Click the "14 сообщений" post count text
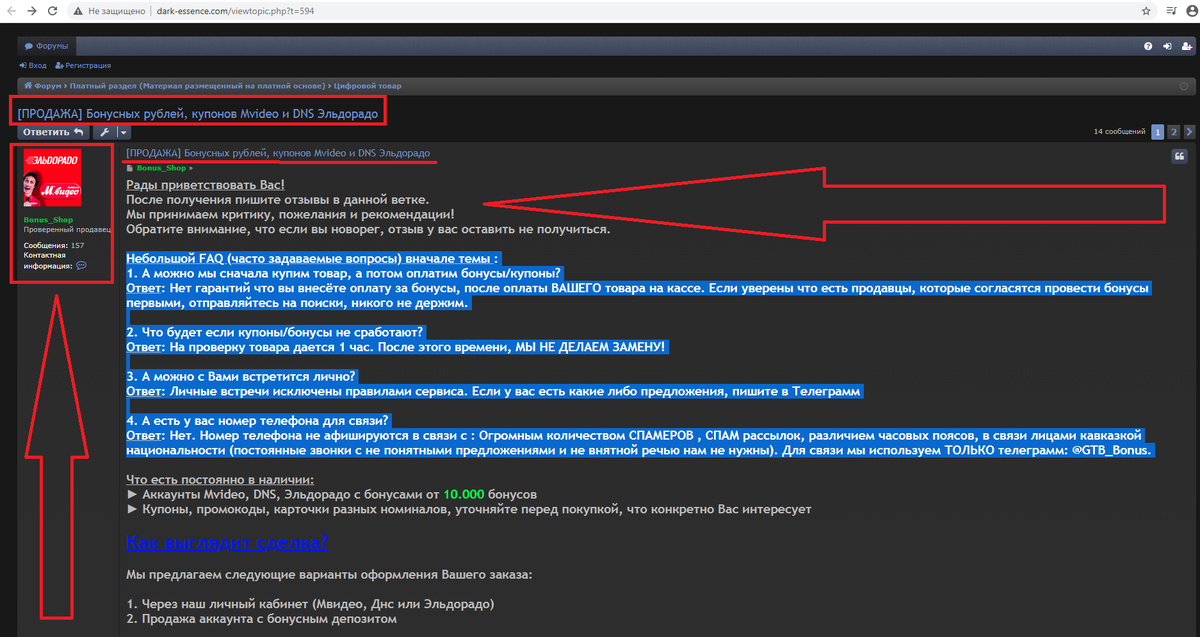The image size is (1200, 637). 1120,132
